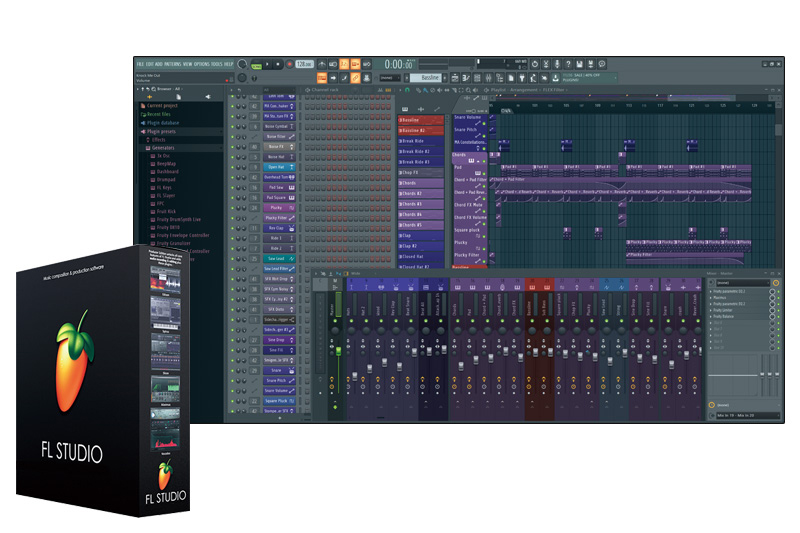Open the FILE menu
The height and width of the screenshot is (533, 800).
click(x=140, y=64)
